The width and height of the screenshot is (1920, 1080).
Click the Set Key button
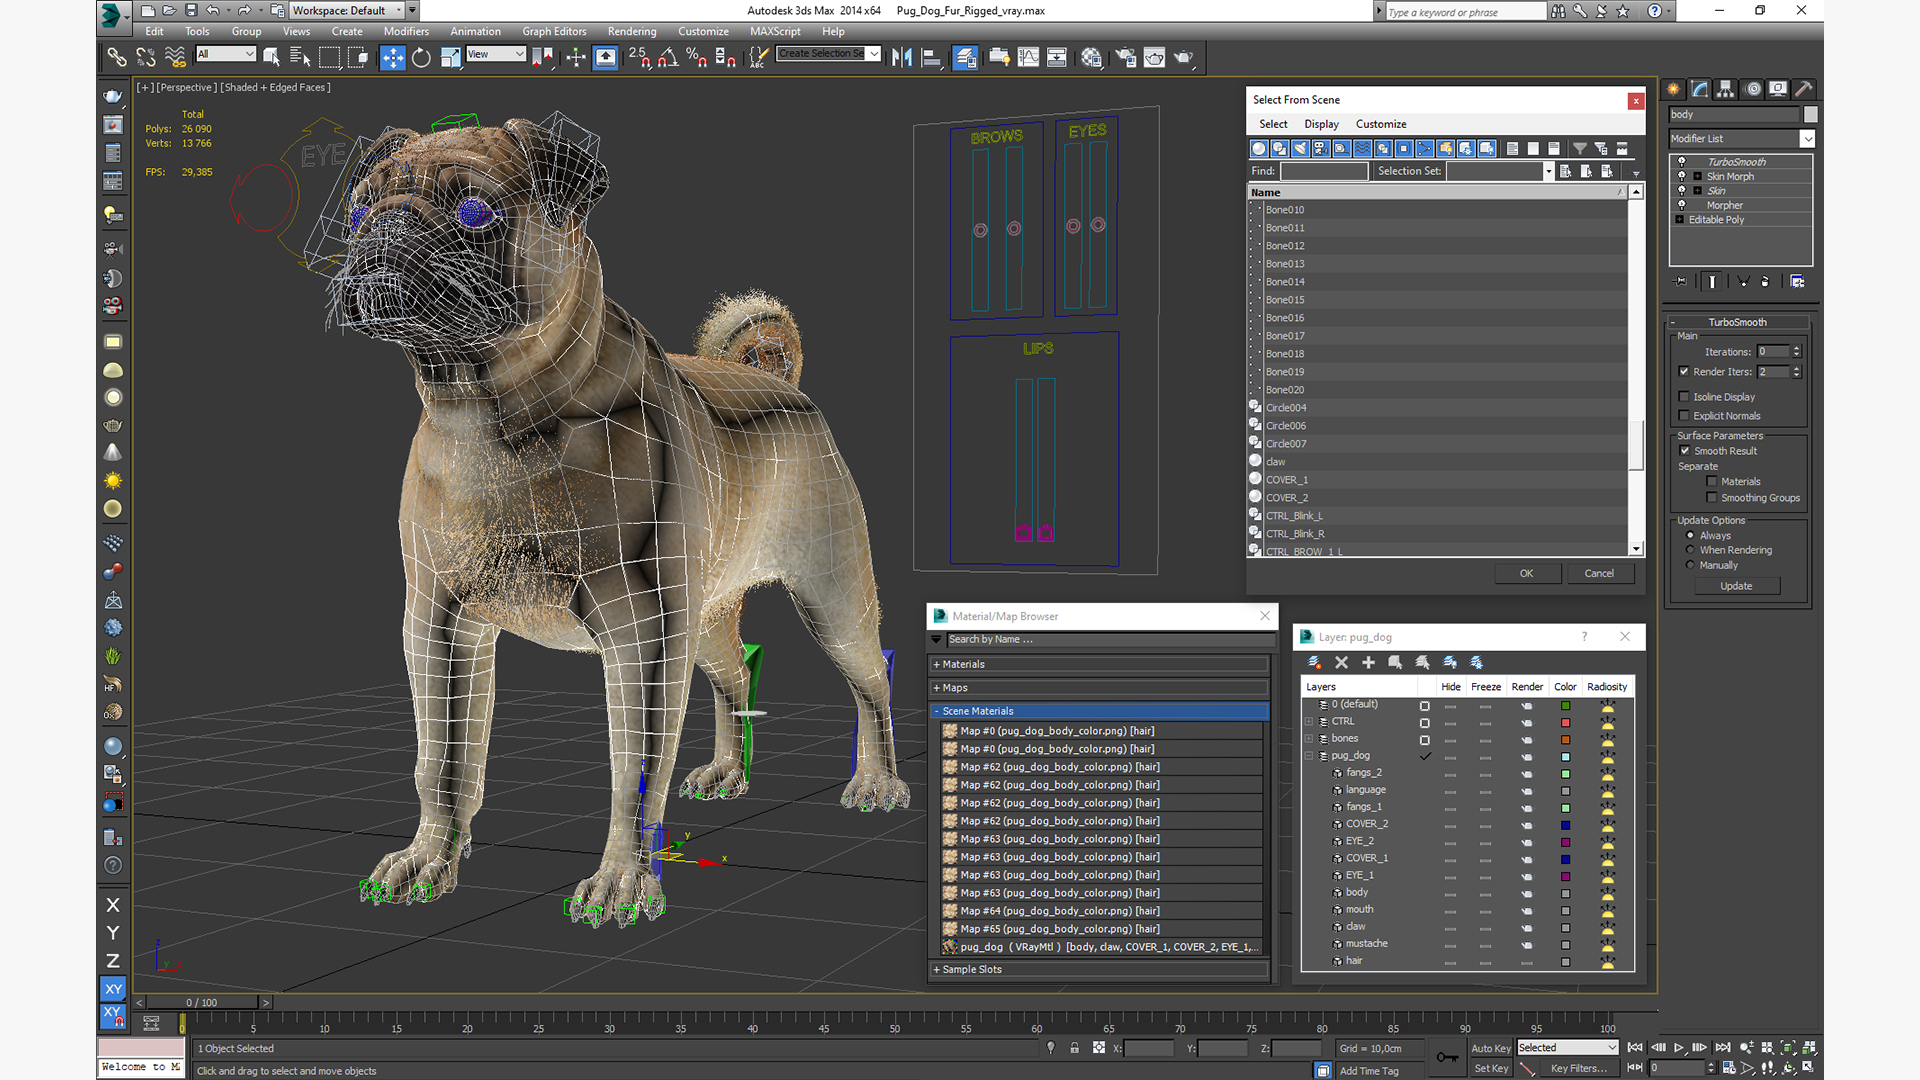(1490, 1068)
